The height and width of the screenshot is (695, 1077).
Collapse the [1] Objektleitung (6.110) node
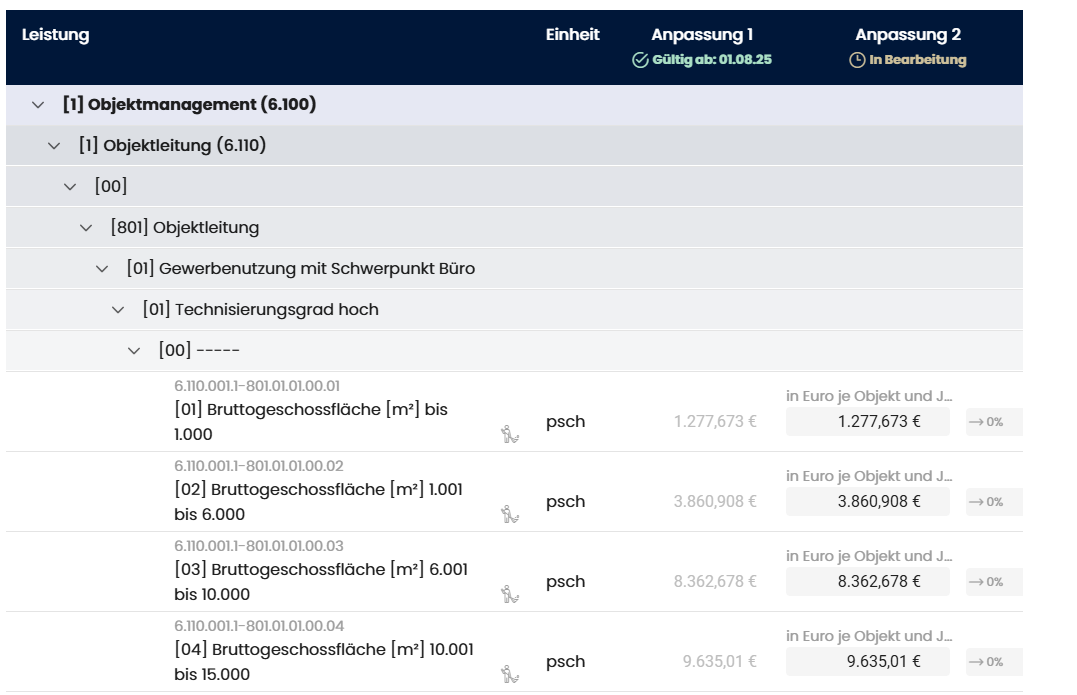(x=54, y=146)
